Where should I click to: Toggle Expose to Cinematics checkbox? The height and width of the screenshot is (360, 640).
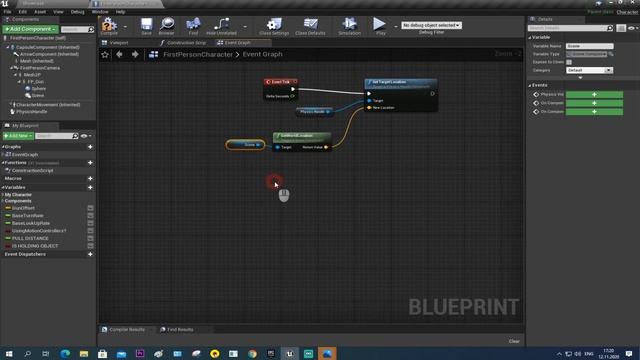tap(569, 62)
